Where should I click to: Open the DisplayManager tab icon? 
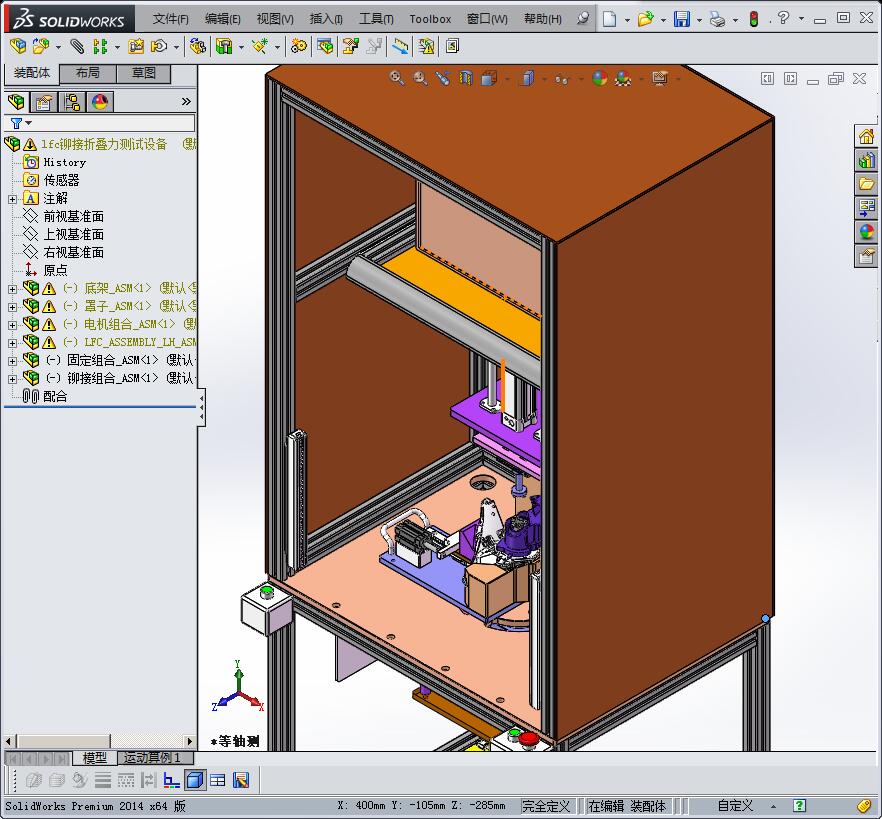coord(100,102)
